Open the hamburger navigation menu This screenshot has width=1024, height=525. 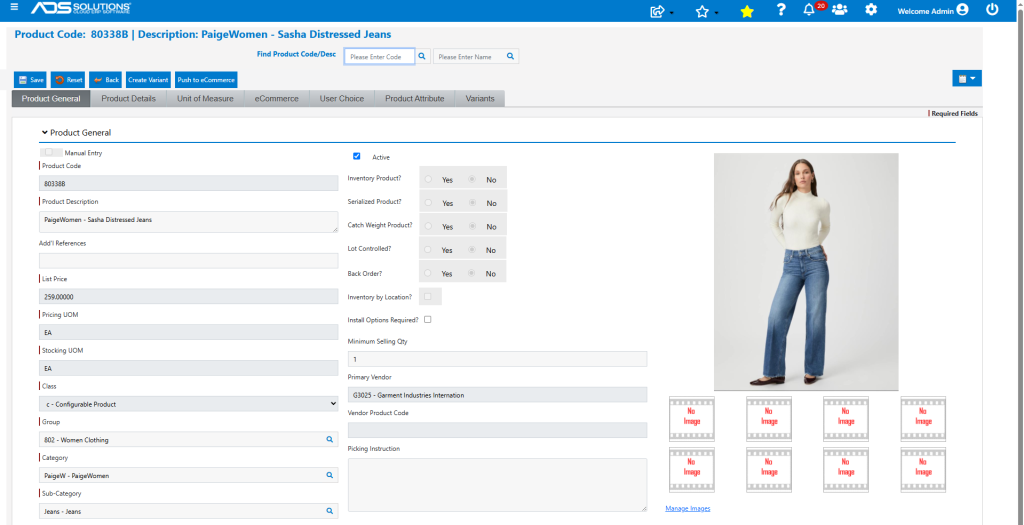(x=14, y=7)
